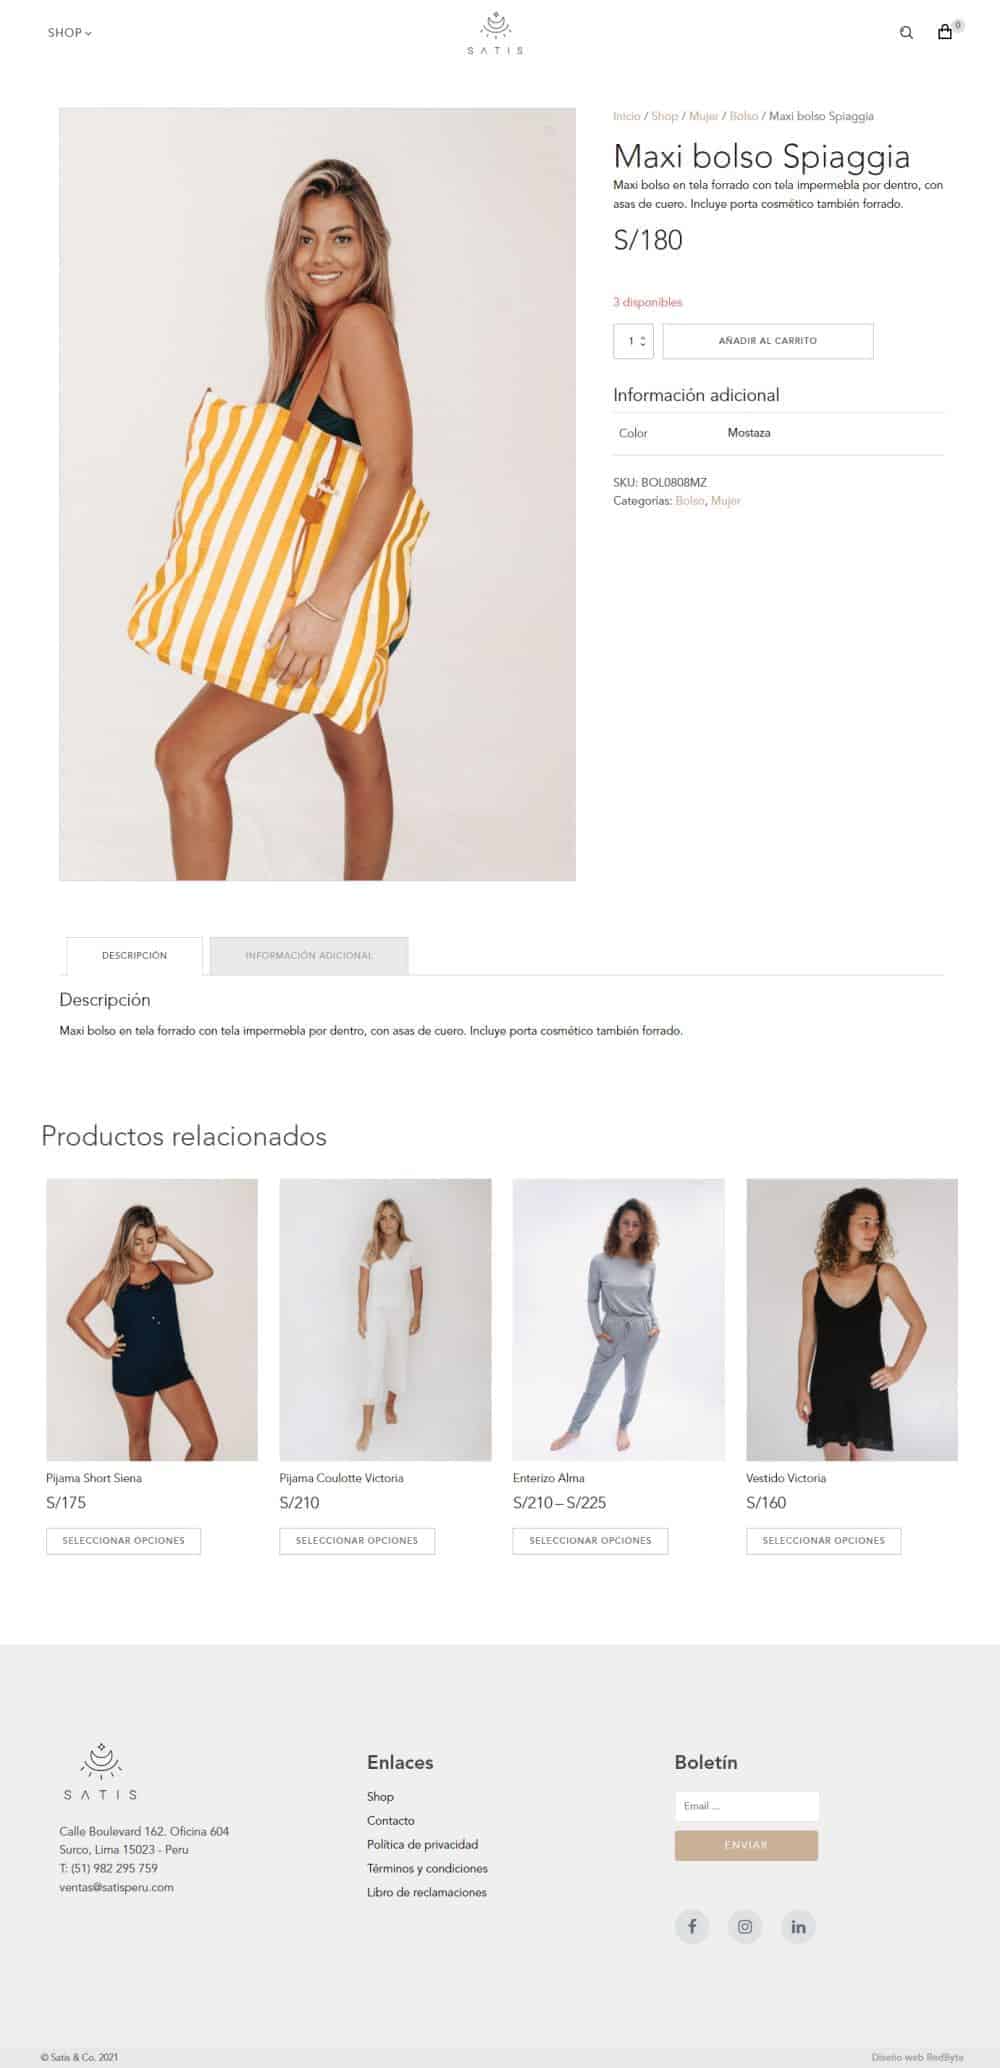Viewport: 1000px width, 2068px height.
Task: Visit the Instagram social icon
Action: 745,1926
